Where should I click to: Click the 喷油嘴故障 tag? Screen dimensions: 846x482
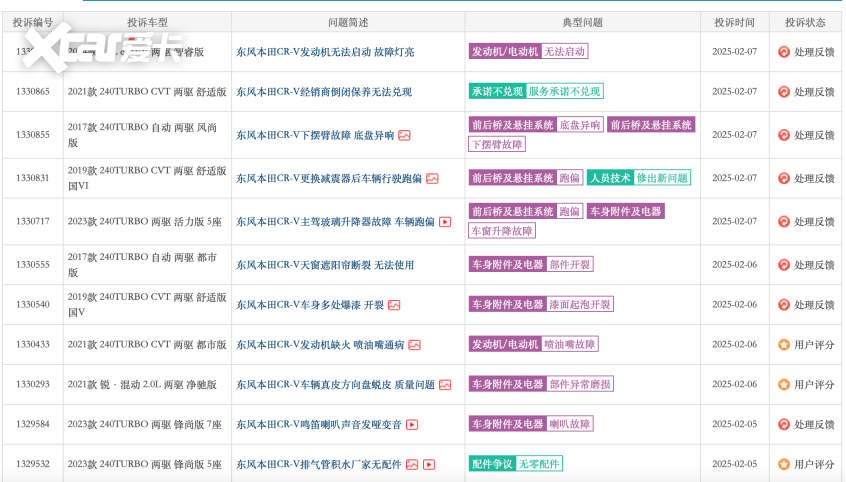(x=570, y=344)
